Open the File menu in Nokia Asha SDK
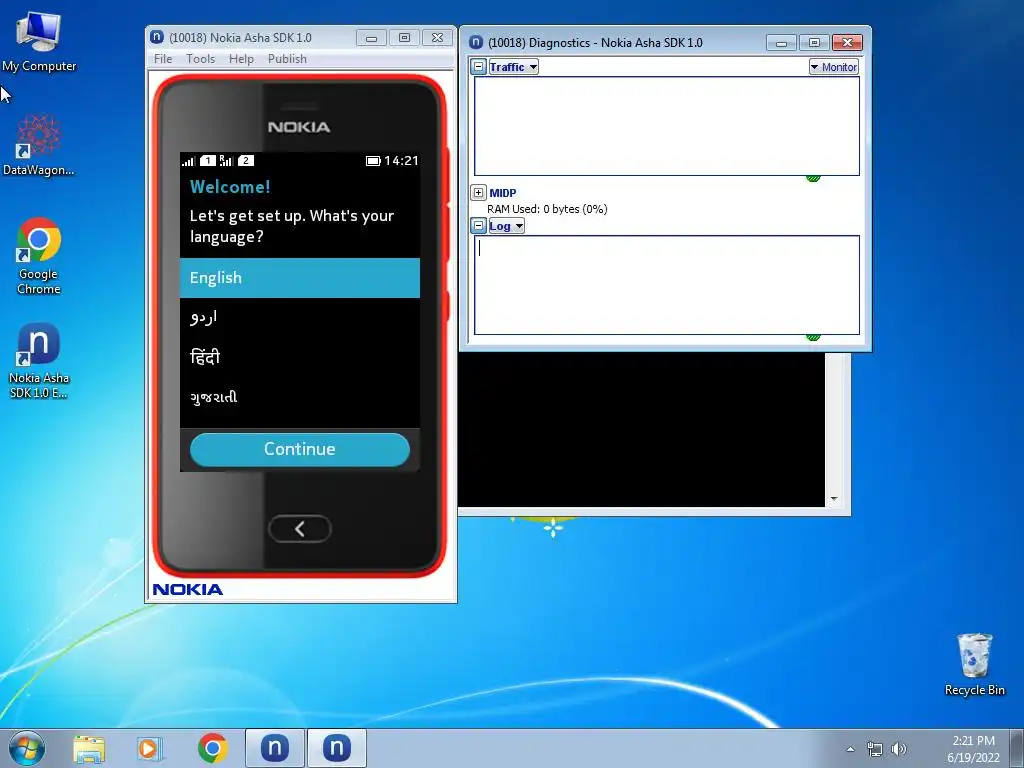Screen dimensions: 1024x768 tap(163, 59)
